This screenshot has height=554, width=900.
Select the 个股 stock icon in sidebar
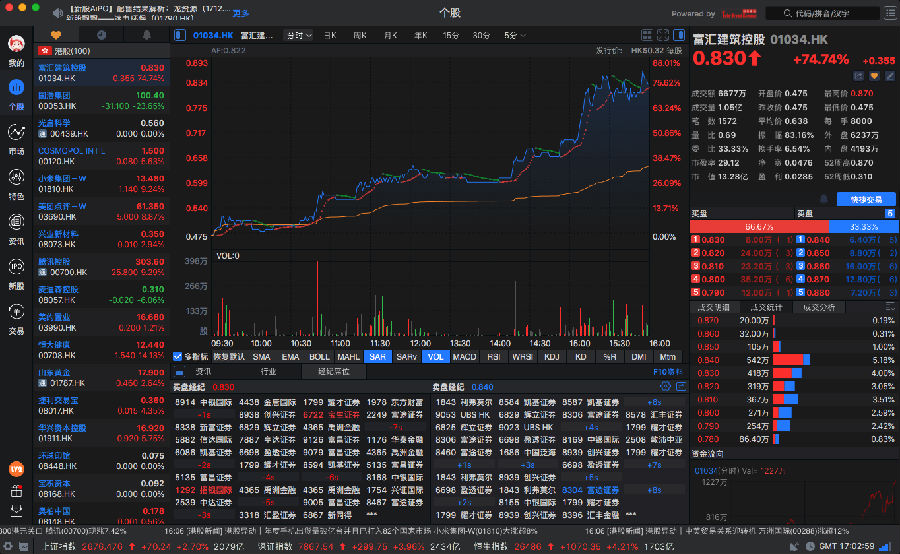(16, 88)
